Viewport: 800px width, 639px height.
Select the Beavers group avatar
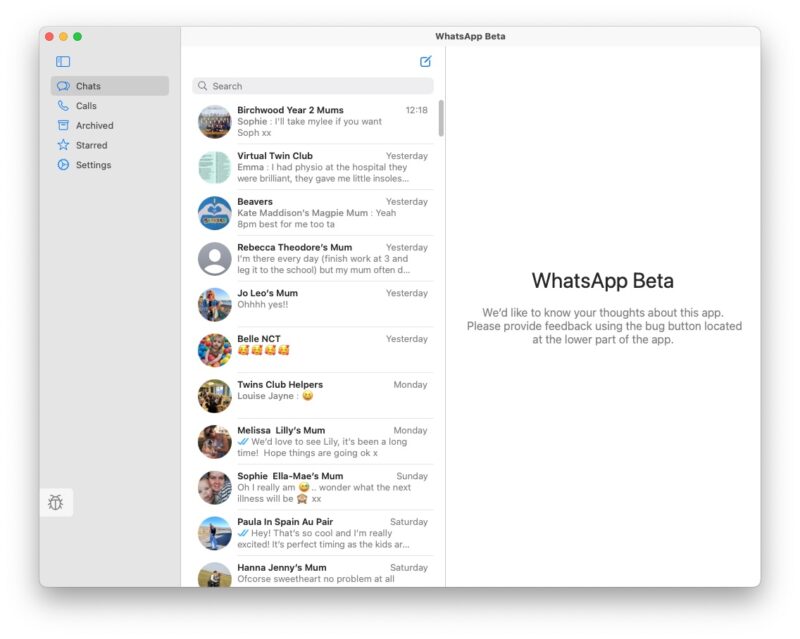point(214,213)
